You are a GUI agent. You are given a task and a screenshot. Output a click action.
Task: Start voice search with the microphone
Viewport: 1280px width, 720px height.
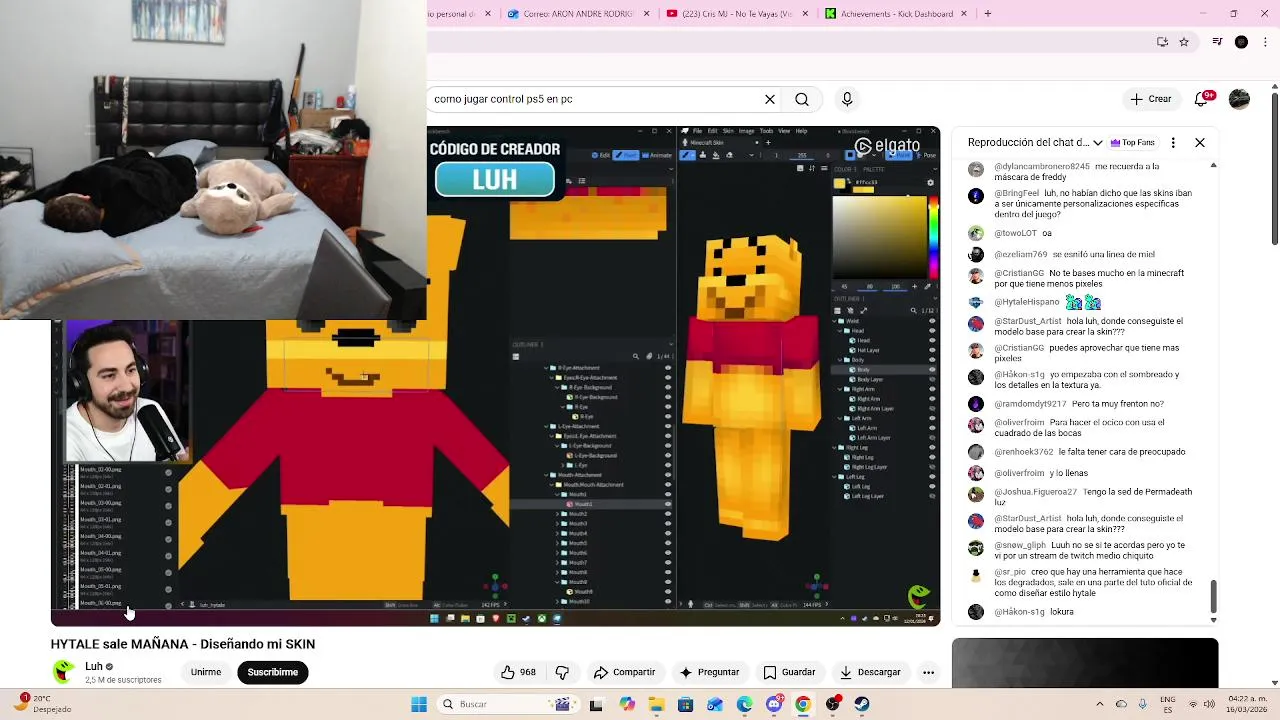click(x=847, y=99)
